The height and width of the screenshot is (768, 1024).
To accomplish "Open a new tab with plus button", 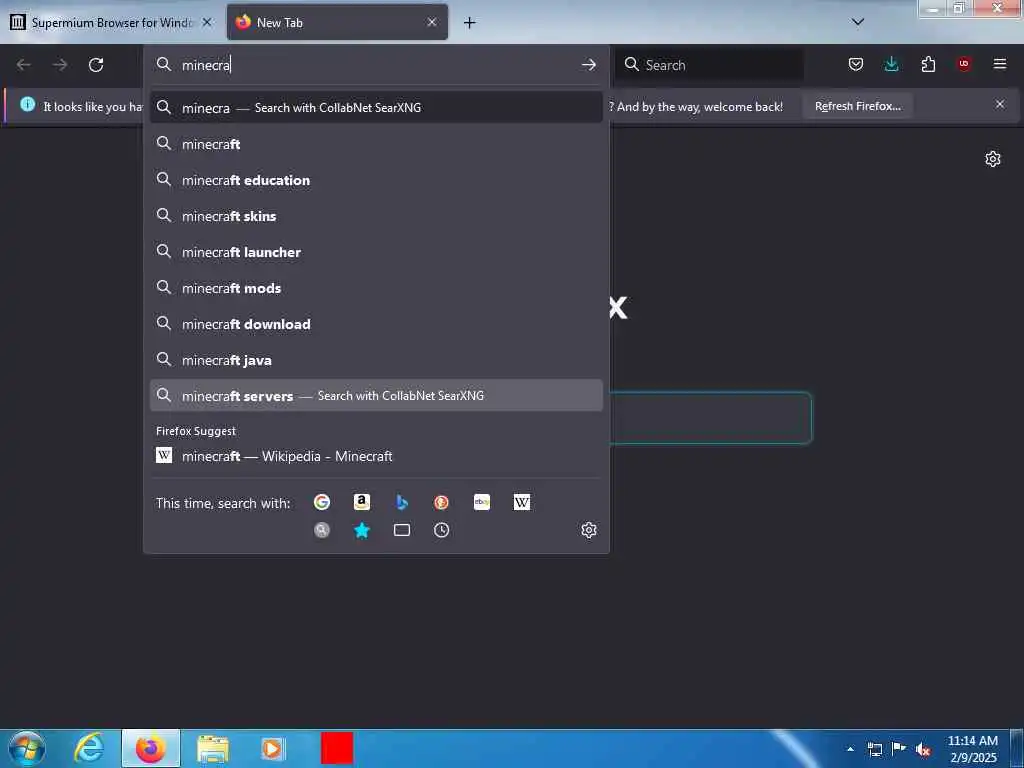I will [469, 23].
